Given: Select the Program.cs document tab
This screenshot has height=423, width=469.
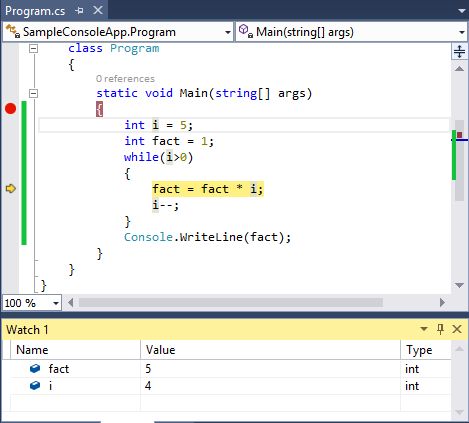Looking at the screenshot, I should pyautogui.click(x=35, y=11).
